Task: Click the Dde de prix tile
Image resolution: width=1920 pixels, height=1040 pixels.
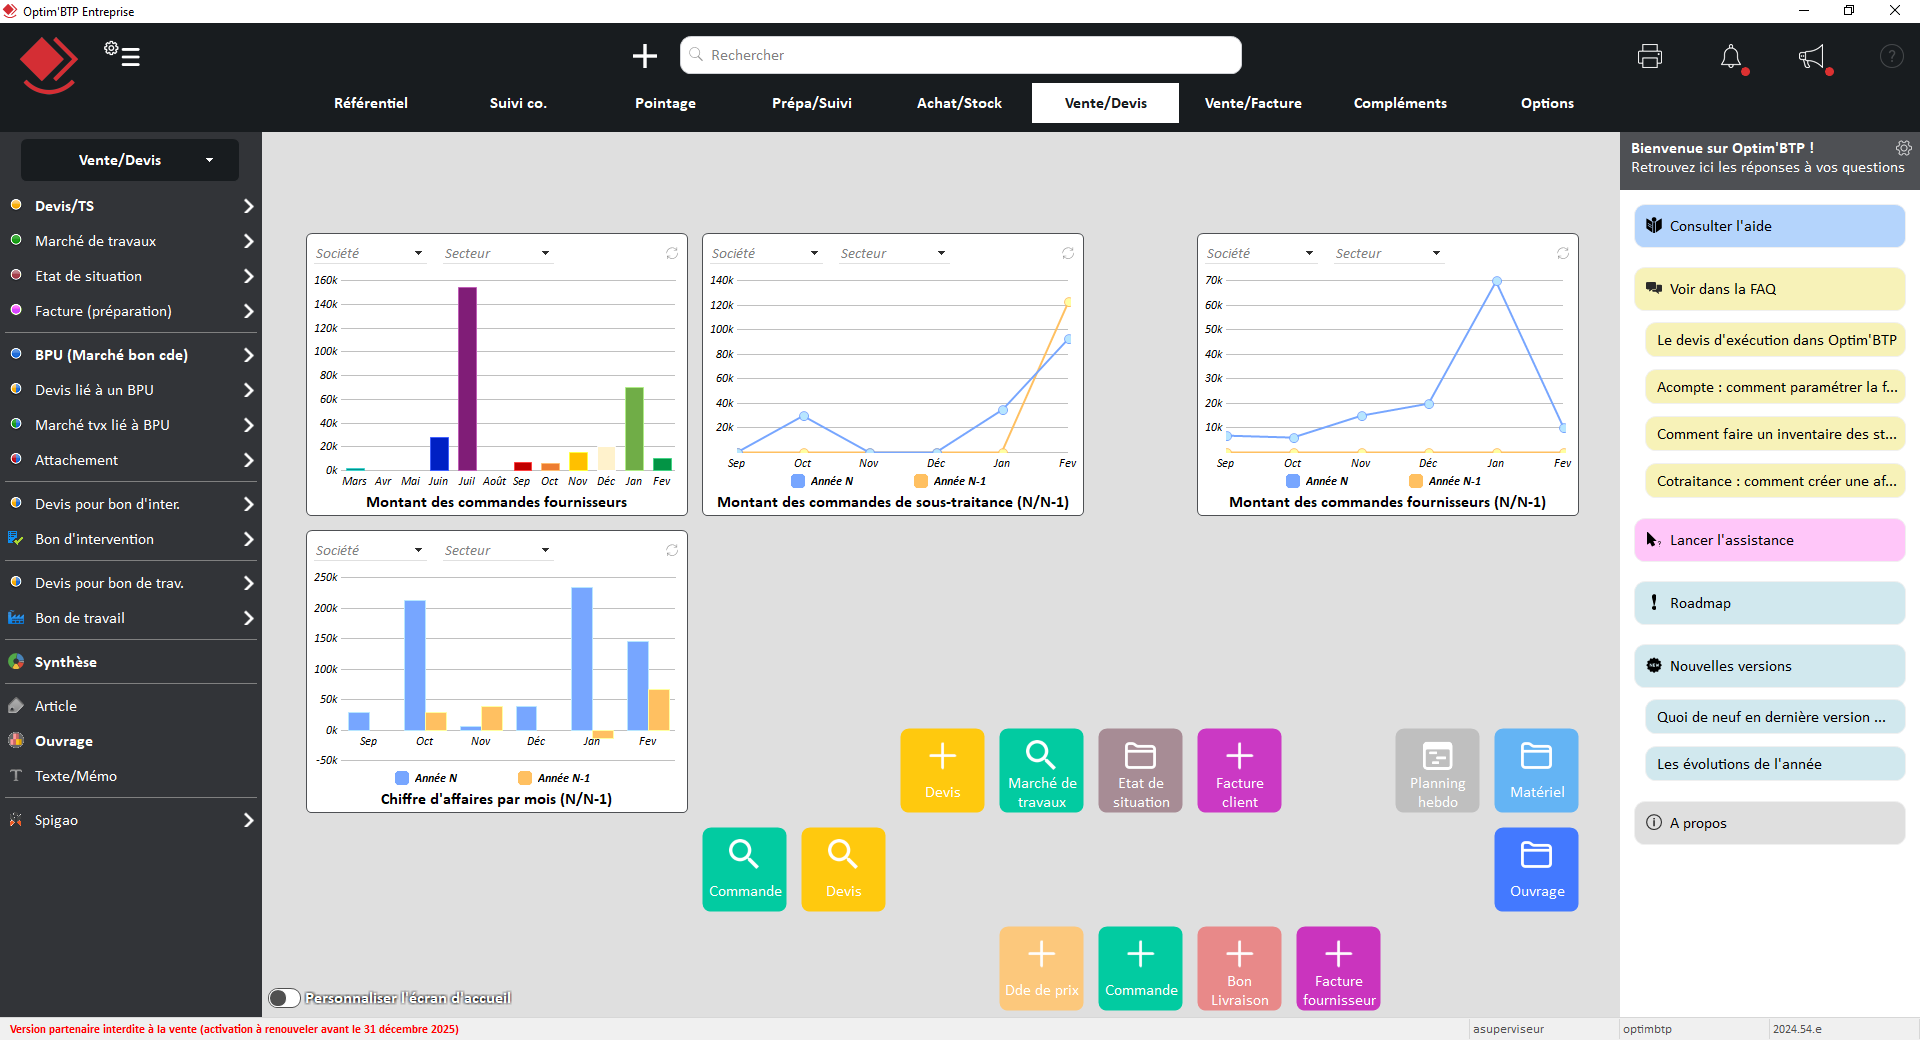Action: pyautogui.click(x=1041, y=968)
